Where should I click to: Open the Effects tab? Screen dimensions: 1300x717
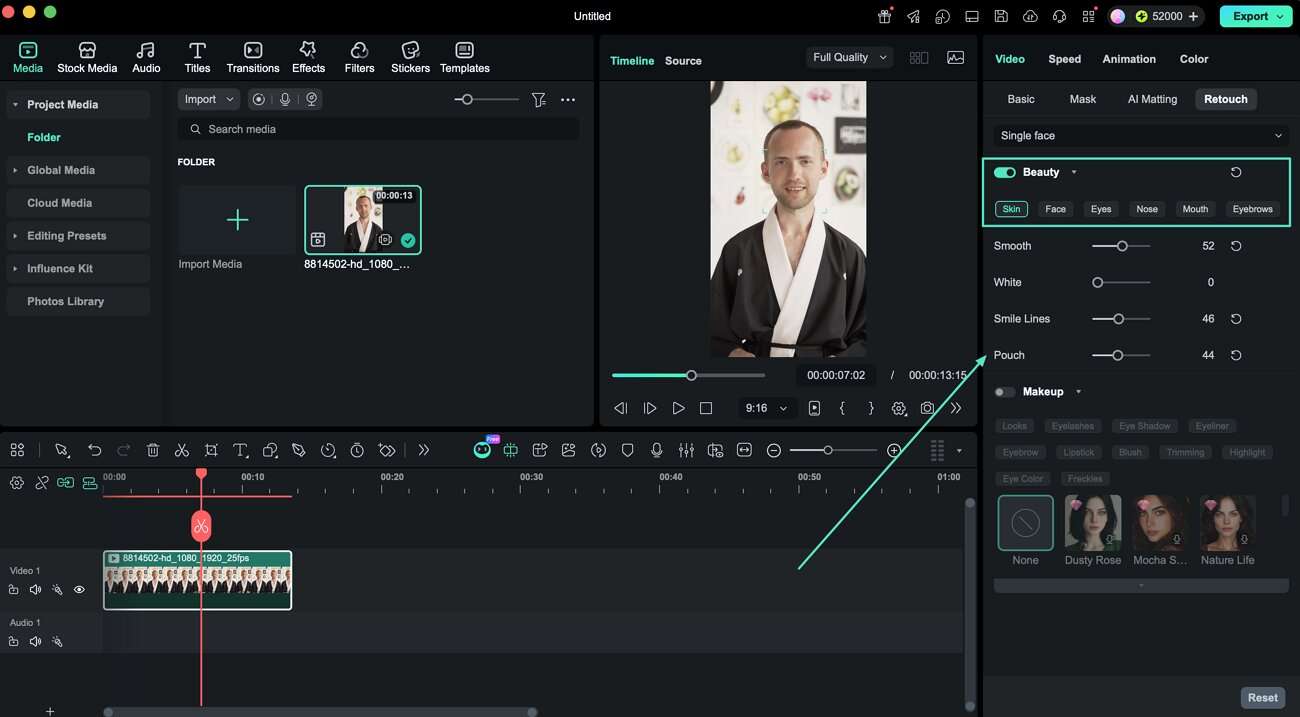pyautogui.click(x=308, y=58)
